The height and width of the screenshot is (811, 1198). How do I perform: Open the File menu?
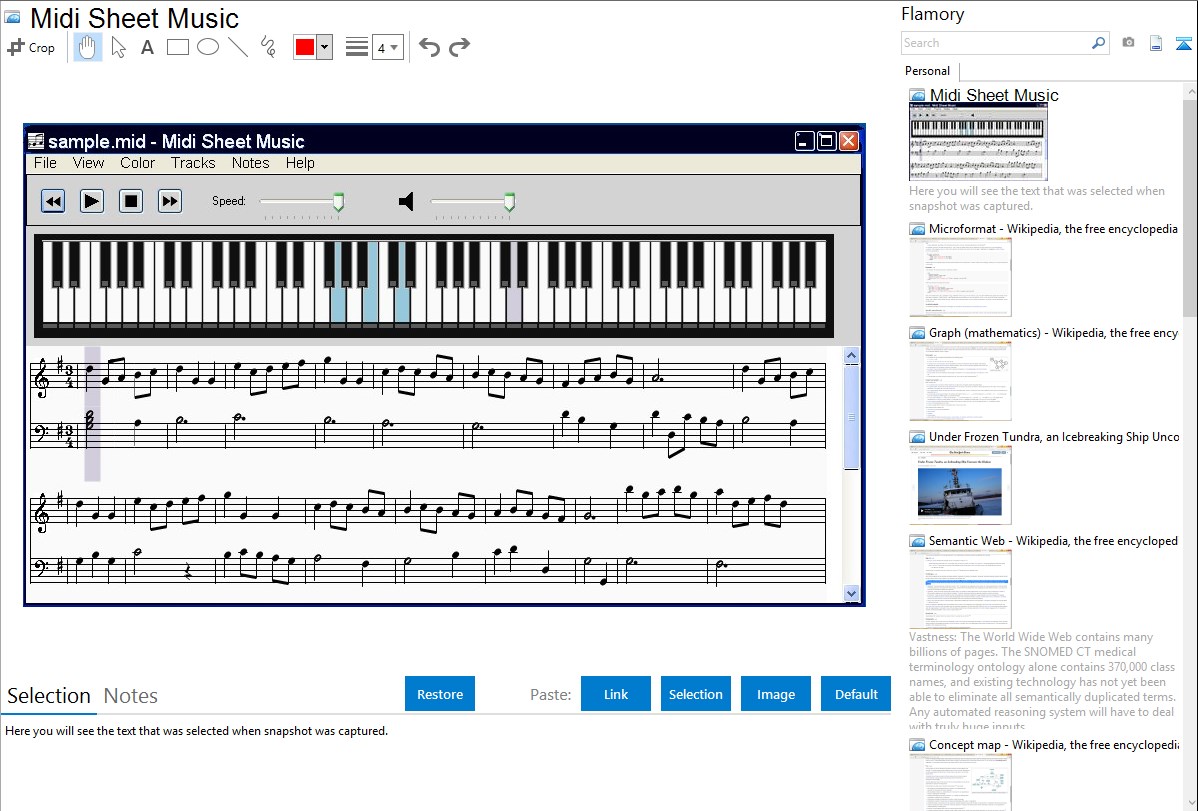coord(45,163)
